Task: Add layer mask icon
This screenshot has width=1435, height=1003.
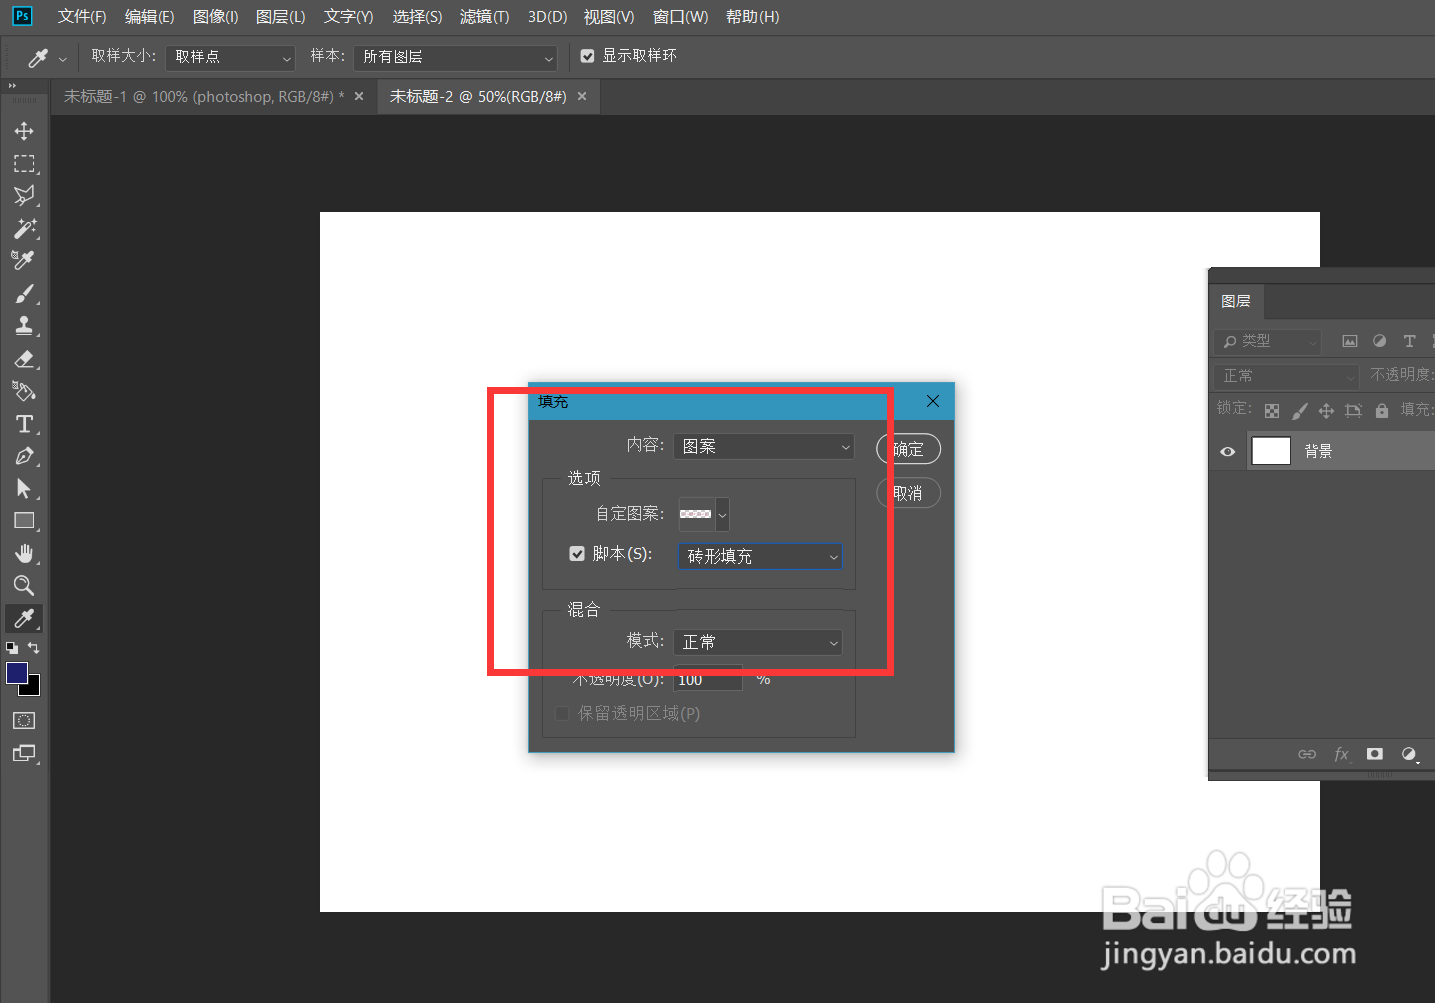Action: pyautogui.click(x=1375, y=754)
